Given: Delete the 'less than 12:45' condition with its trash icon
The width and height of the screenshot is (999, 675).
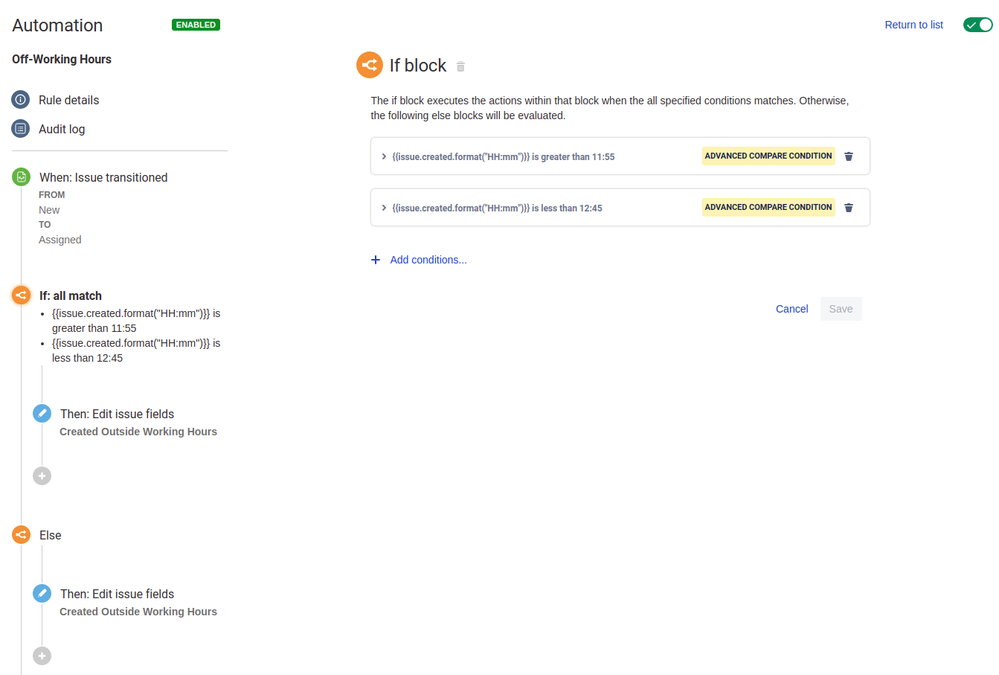Looking at the screenshot, I should pyautogui.click(x=848, y=207).
